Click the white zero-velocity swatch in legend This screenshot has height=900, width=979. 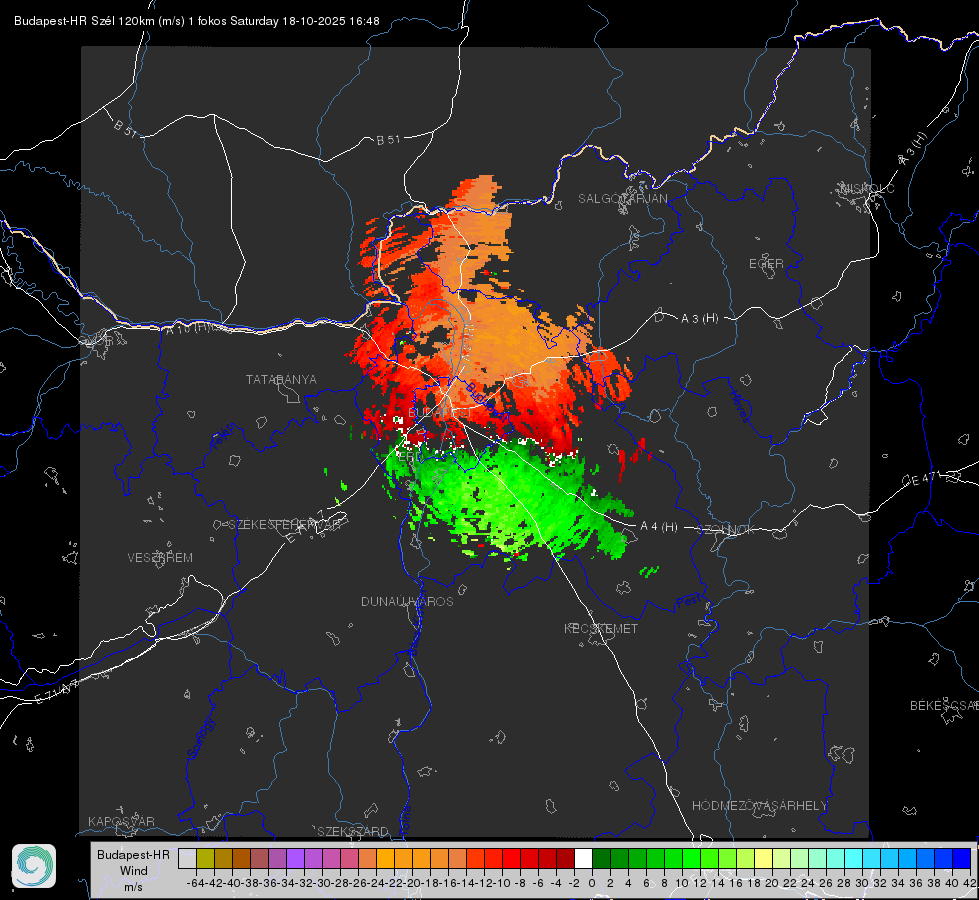[583, 858]
